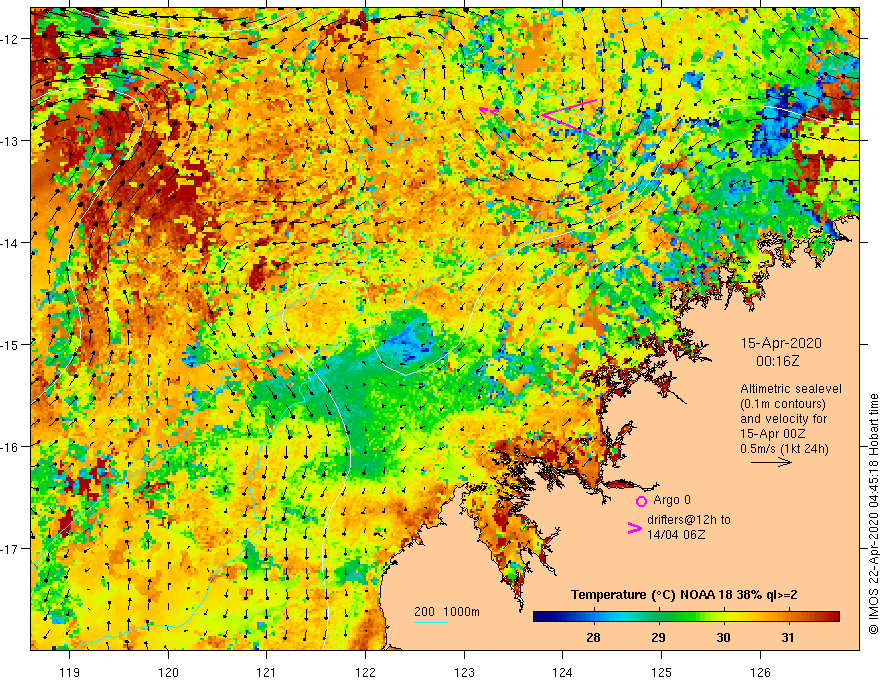
Task: Click the 'drifters@12h to' legend text
Action: pyautogui.click(x=689, y=520)
